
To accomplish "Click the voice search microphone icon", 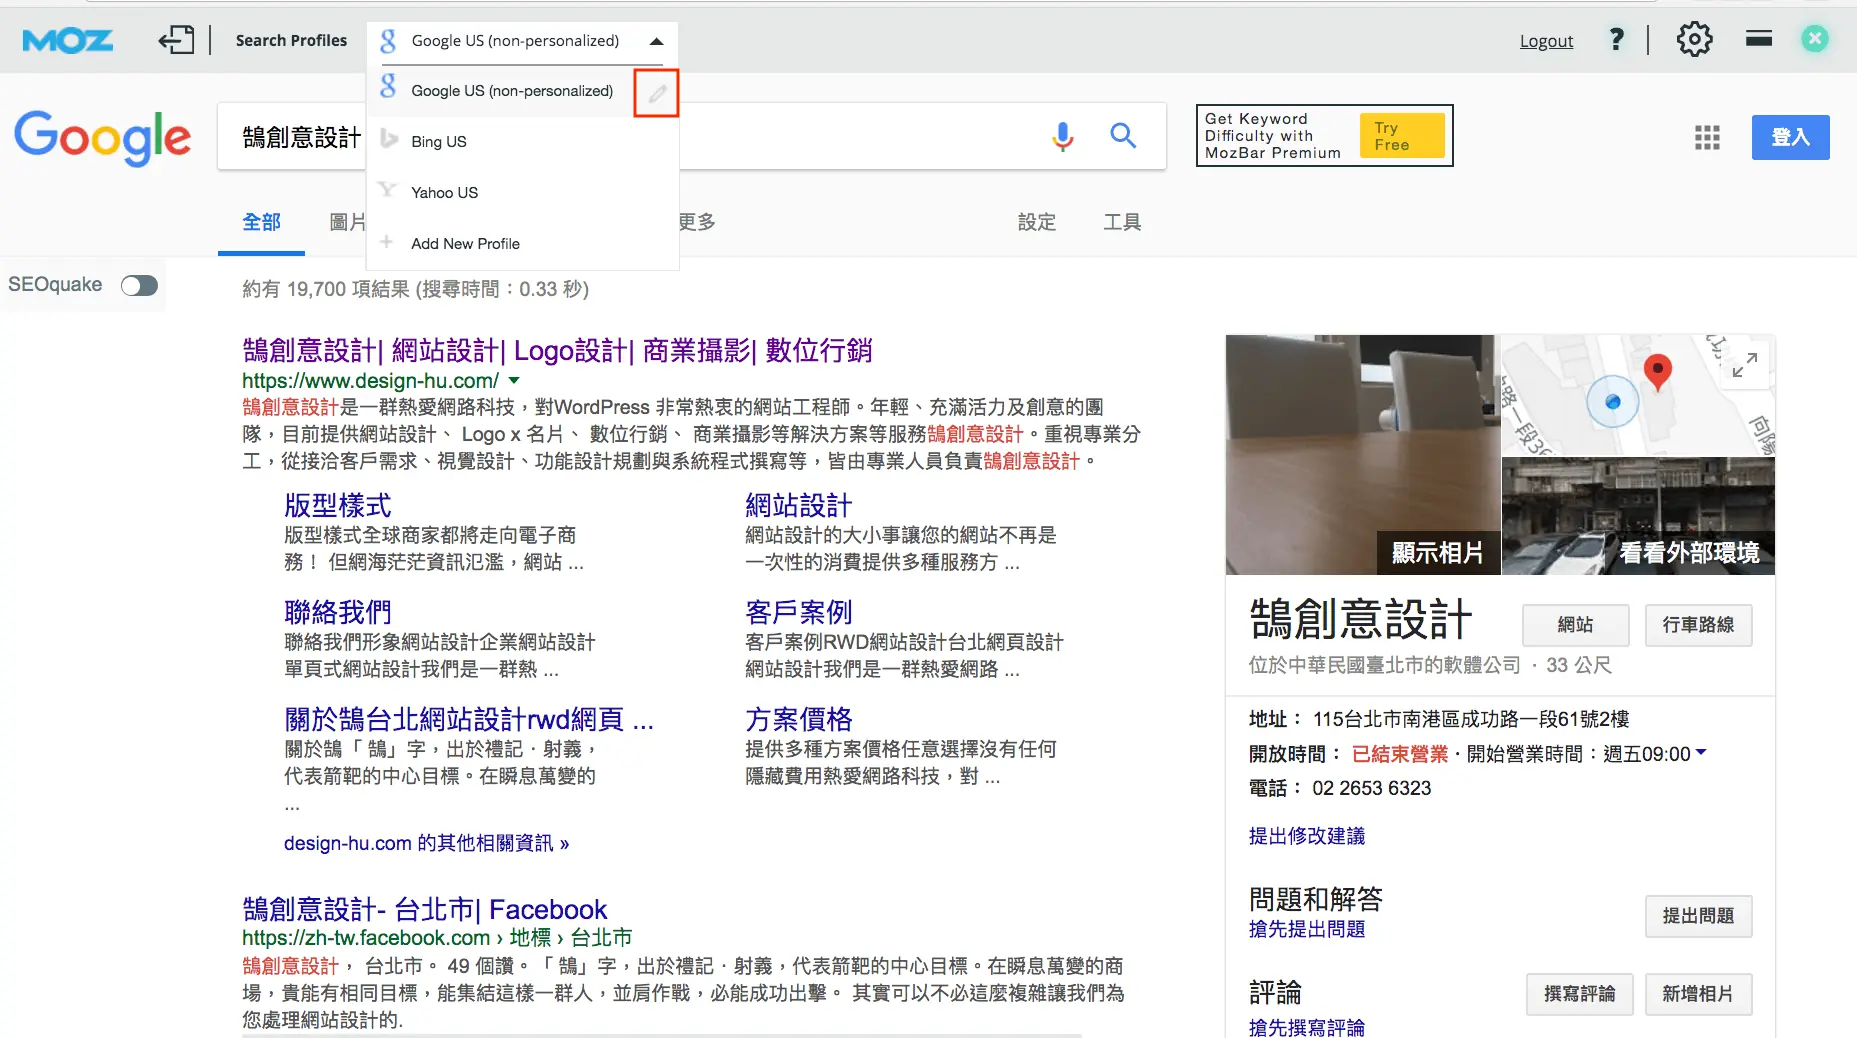I will (x=1062, y=136).
